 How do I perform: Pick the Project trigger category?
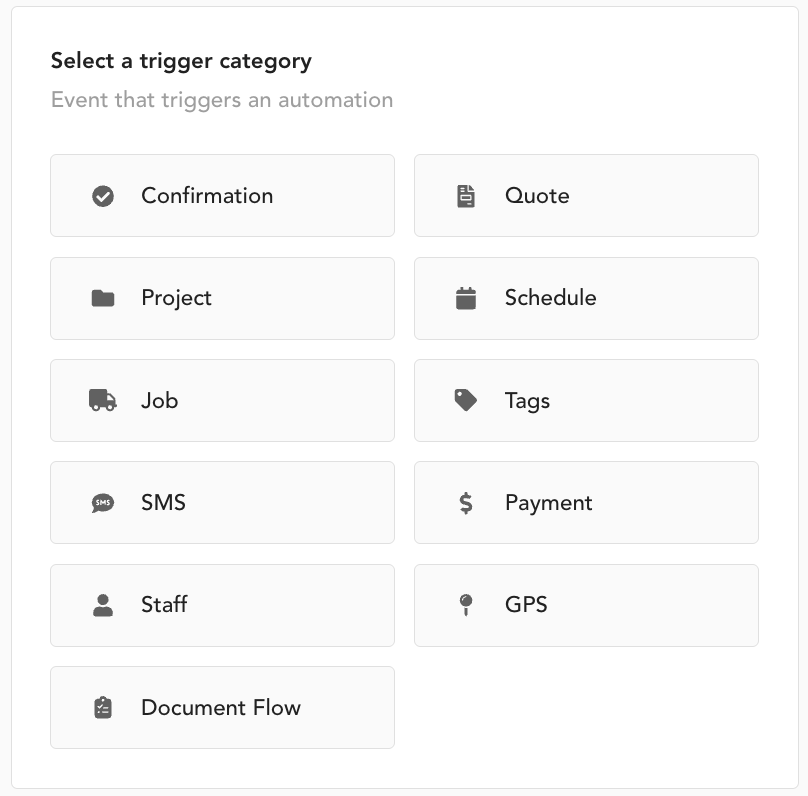(x=222, y=298)
